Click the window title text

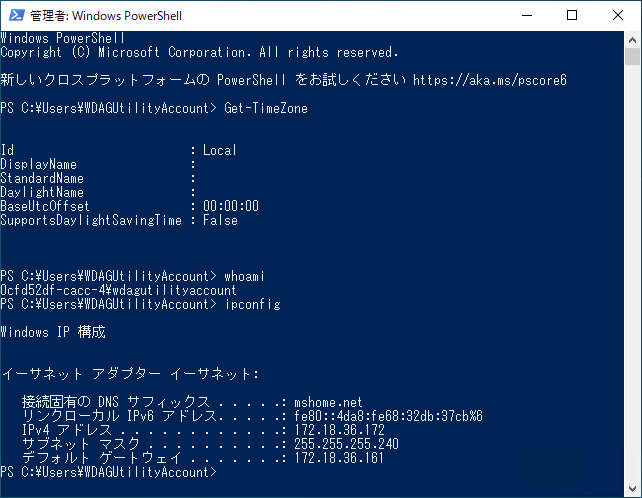106,16
